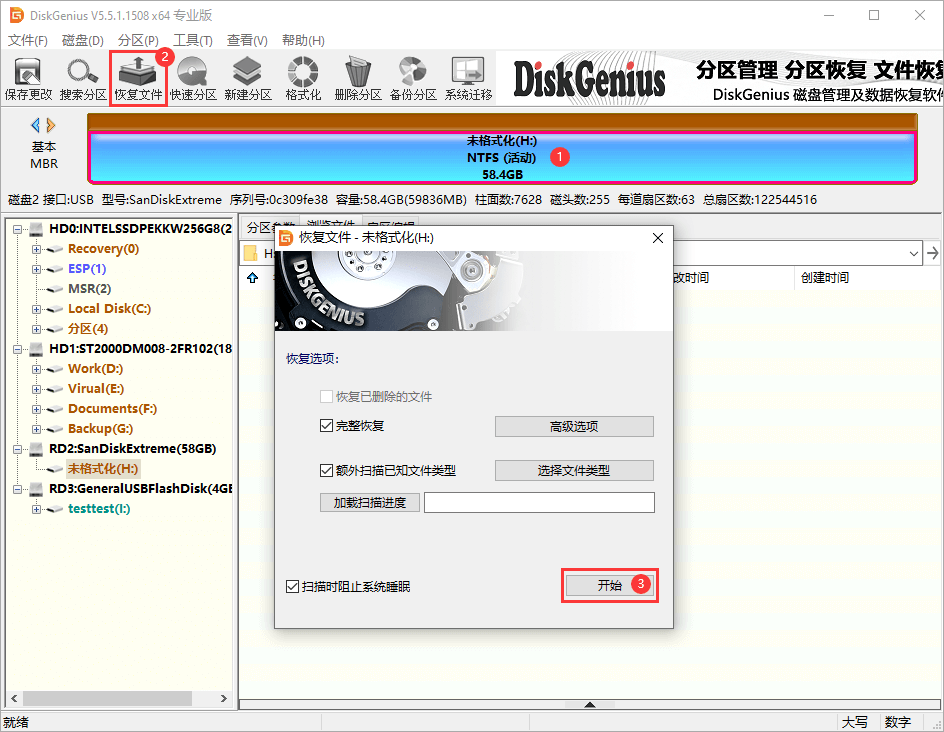944x732 pixels.
Task: Toggle prevent system sleep while scanning checkbox
Action: 293,586
